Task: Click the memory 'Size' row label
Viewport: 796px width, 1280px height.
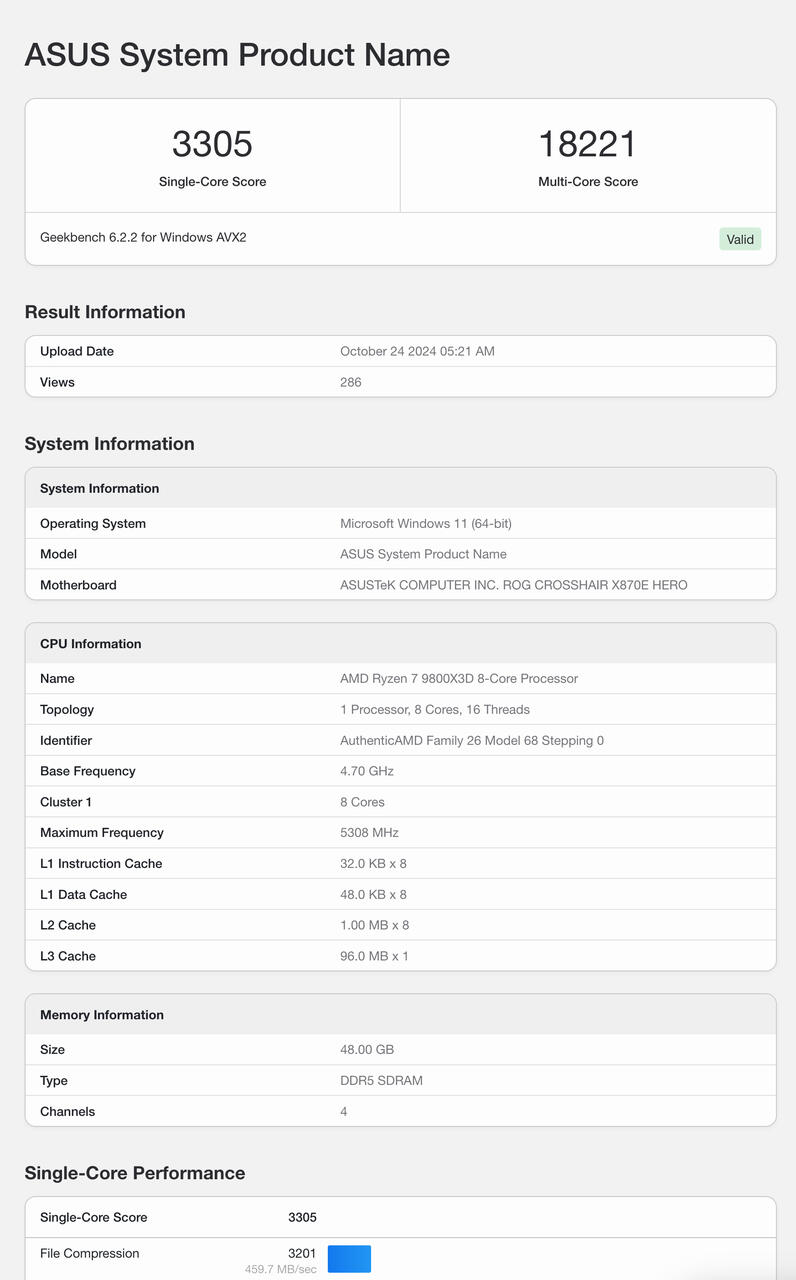Action: tap(53, 1049)
